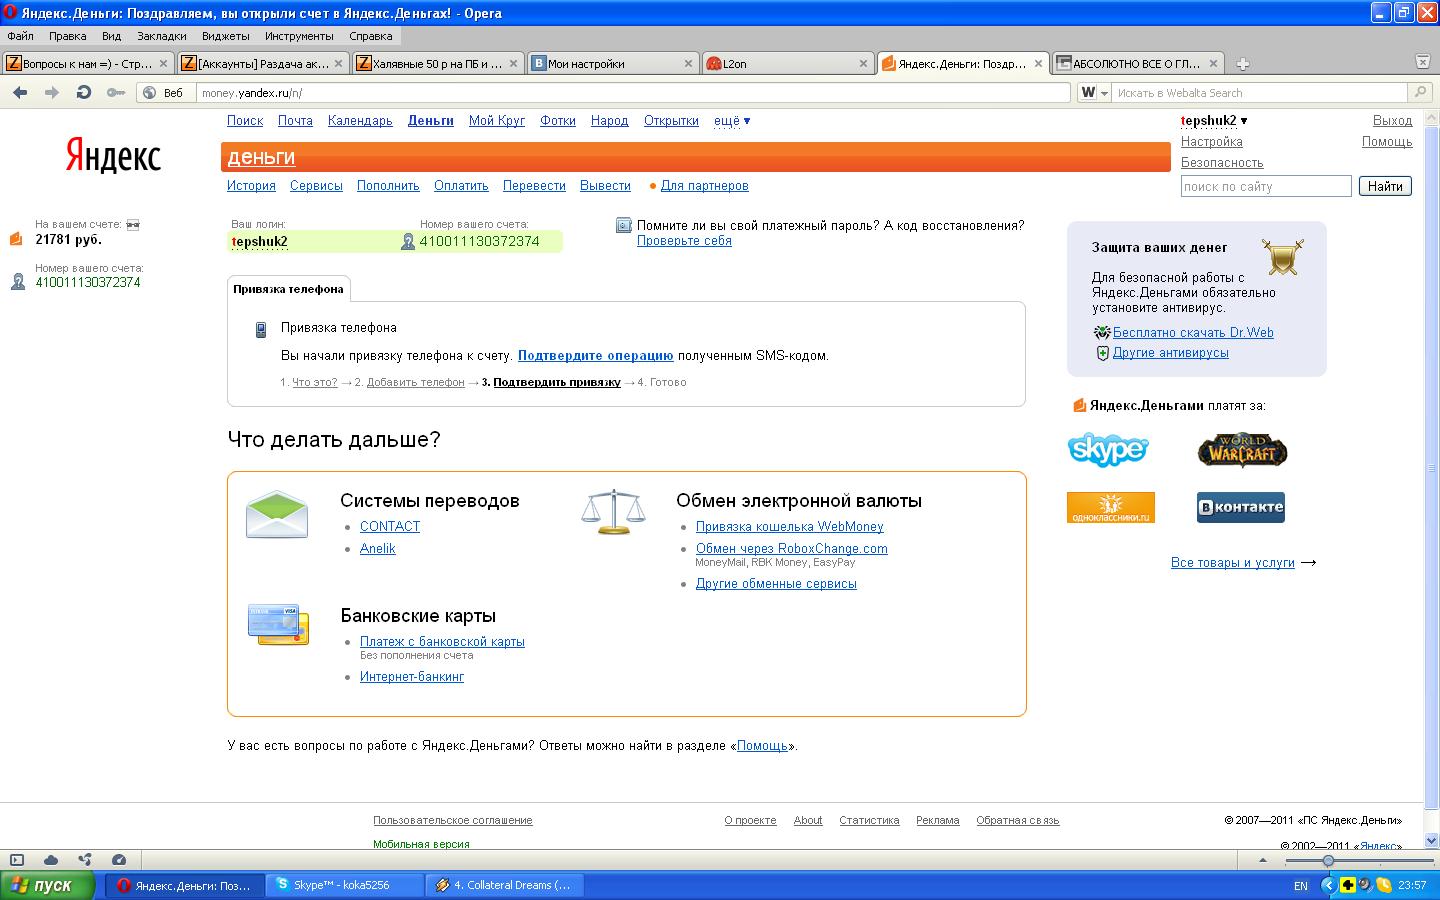The image size is (1440, 900).
Task: Open the Почта link in top navigation
Action: pos(295,121)
